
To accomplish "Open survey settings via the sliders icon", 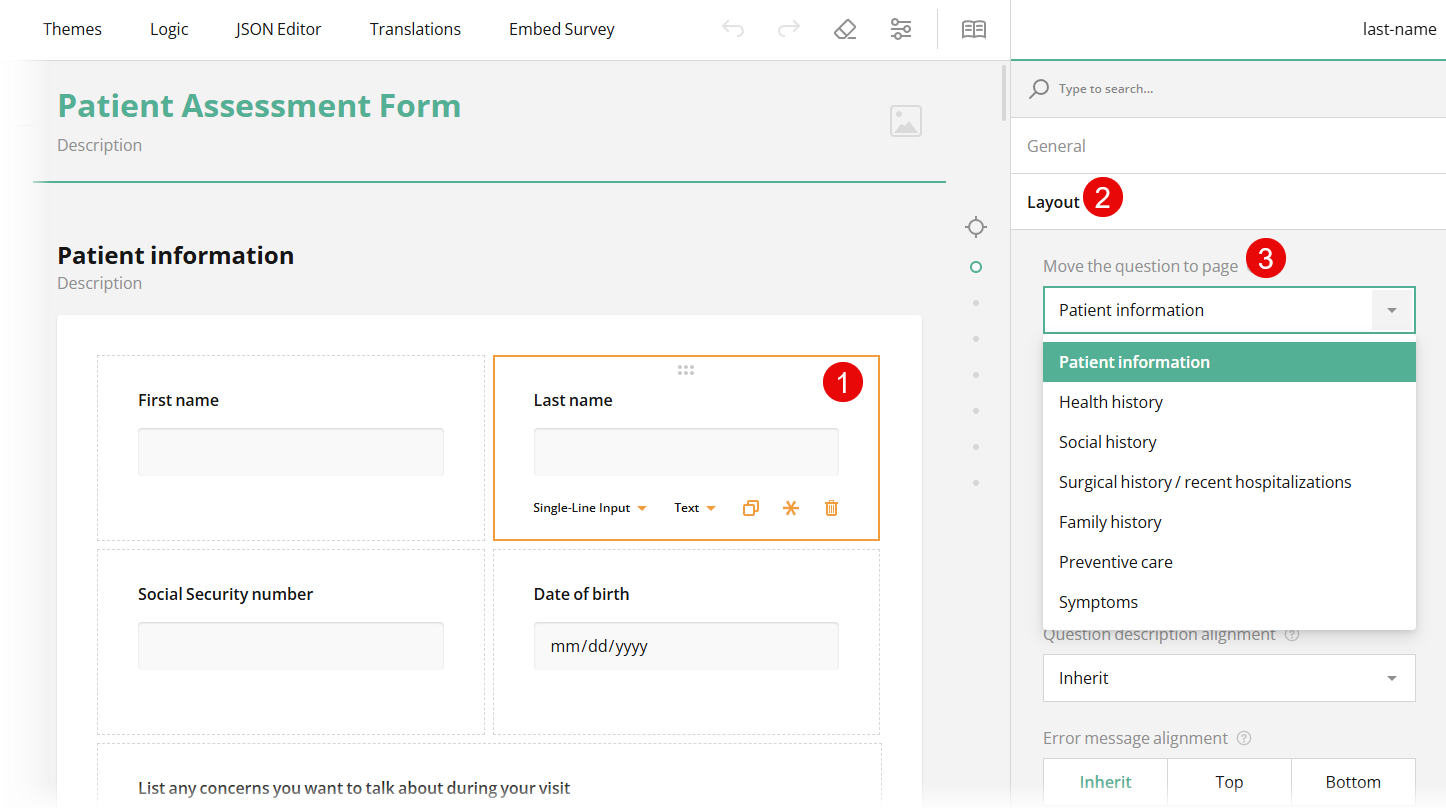I will click(x=901, y=29).
